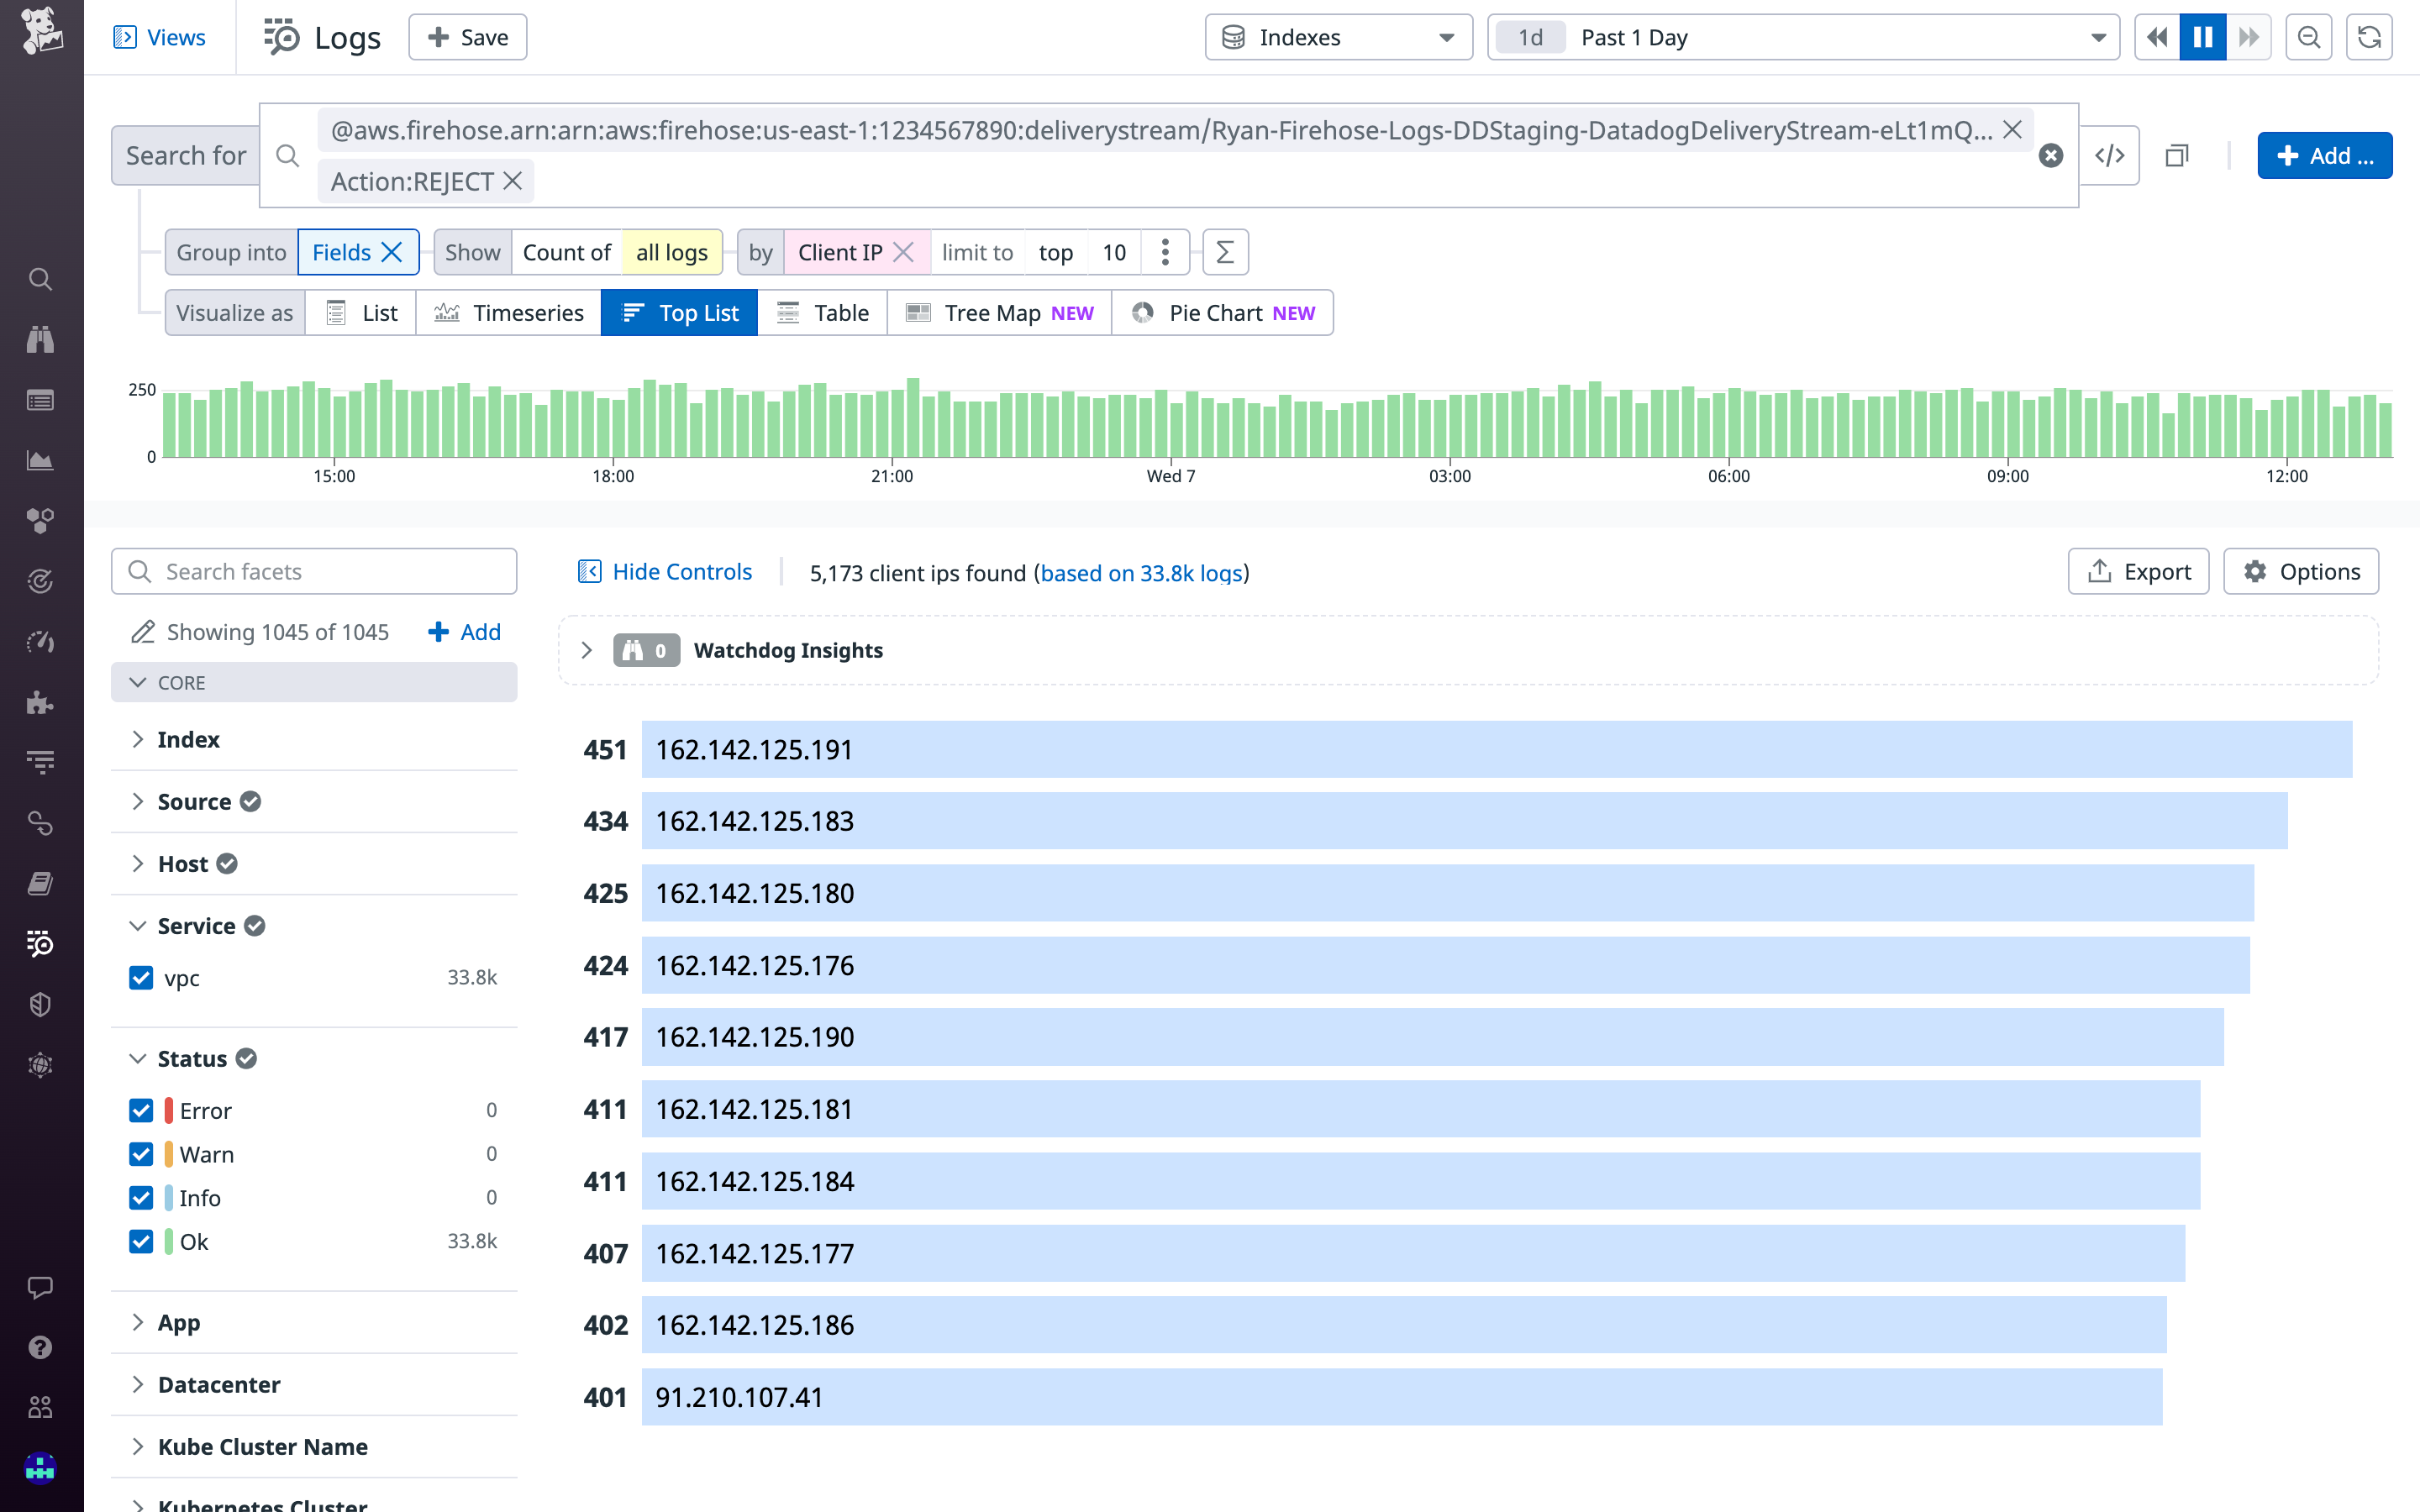Pause live updates with the pause control

2202,37
